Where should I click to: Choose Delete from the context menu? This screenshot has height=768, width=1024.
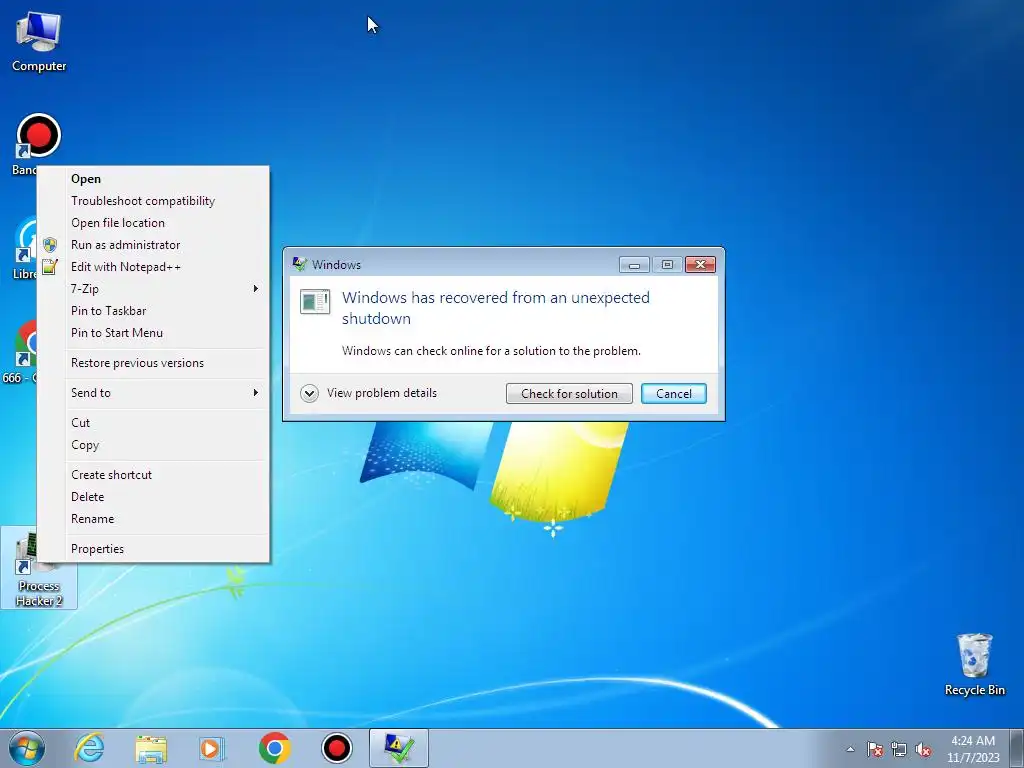point(153,497)
